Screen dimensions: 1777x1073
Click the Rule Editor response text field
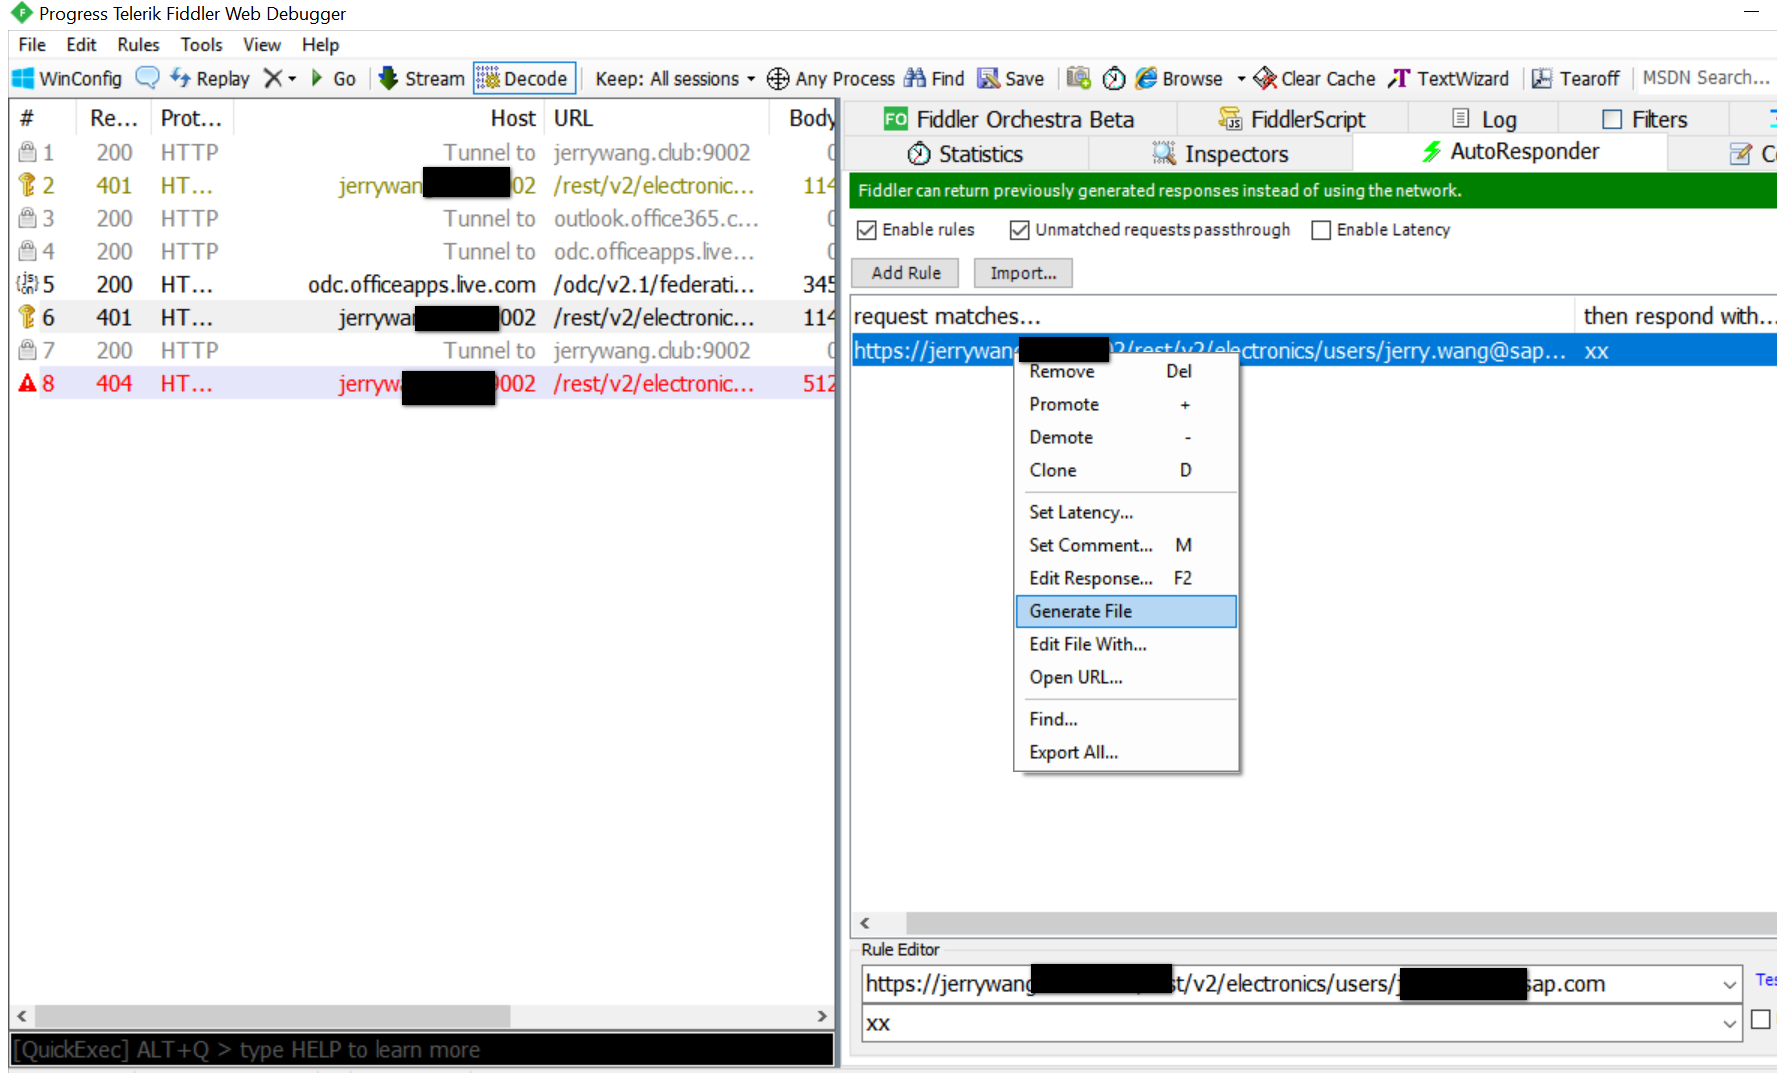pos(1290,1023)
